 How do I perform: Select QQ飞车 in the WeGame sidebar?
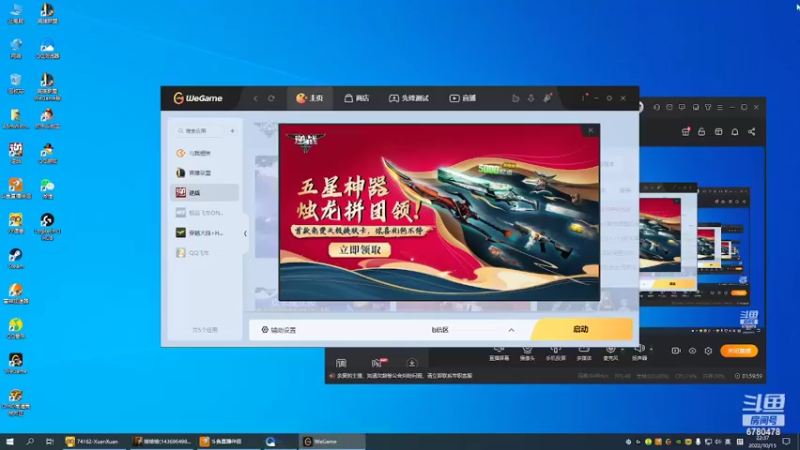[x=205, y=253]
